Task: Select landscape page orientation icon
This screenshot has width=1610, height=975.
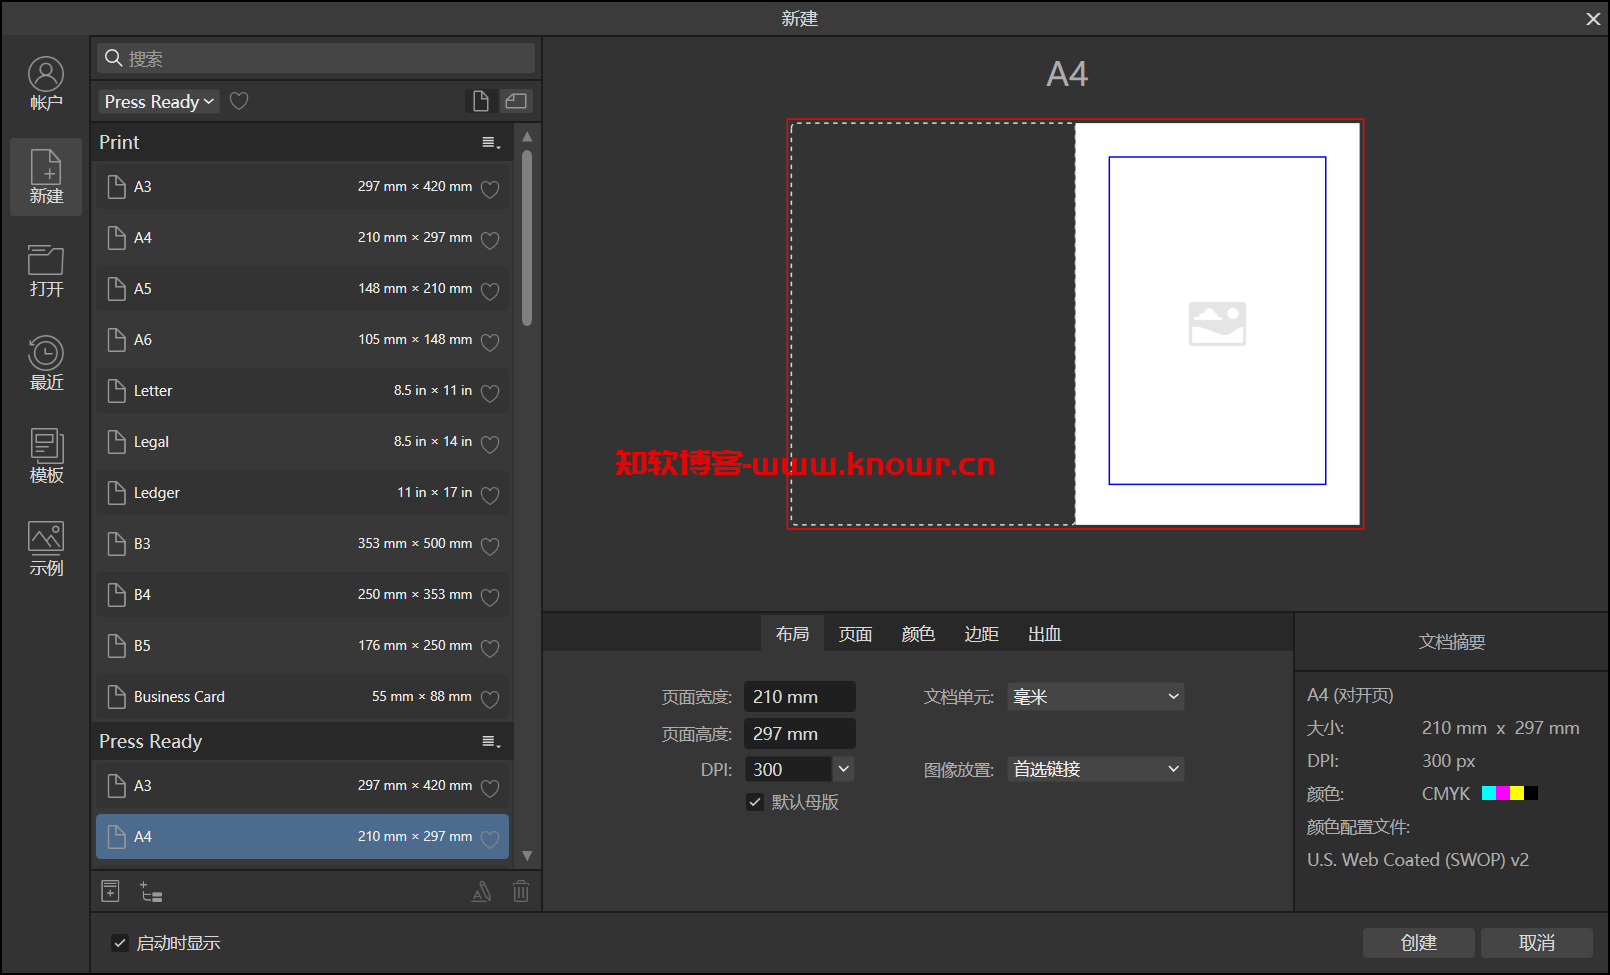Action: point(516,101)
